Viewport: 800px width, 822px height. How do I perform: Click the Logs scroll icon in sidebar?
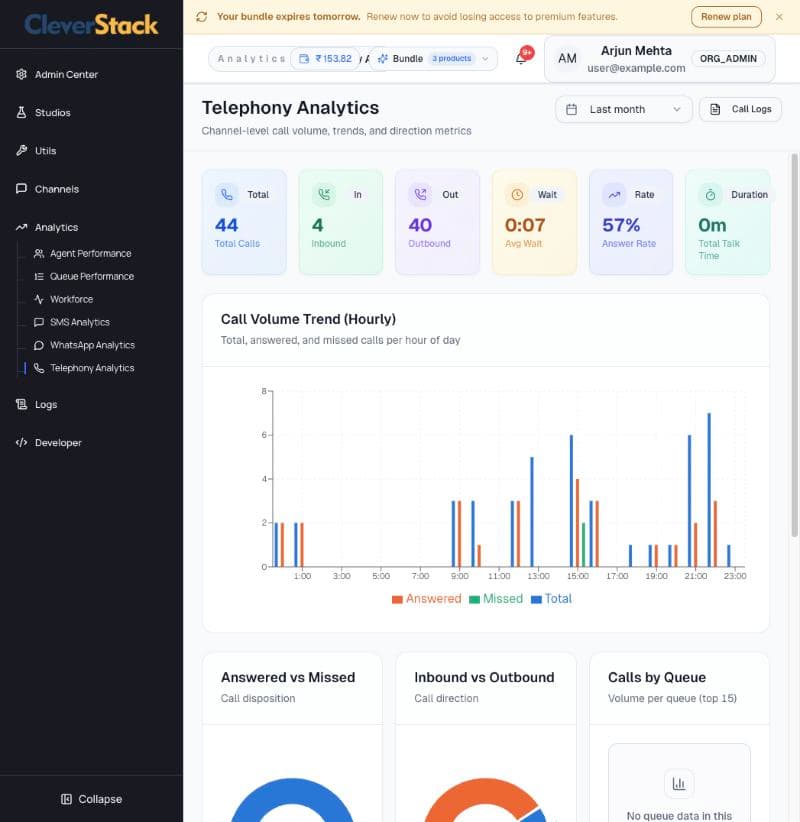click(x=21, y=404)
